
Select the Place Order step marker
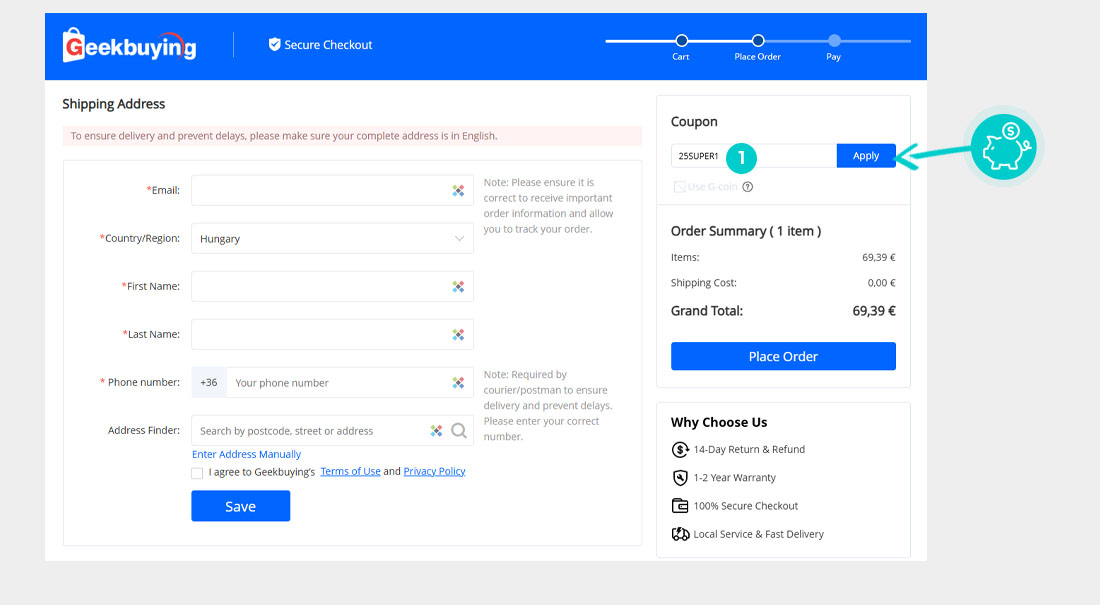(758, 41)
